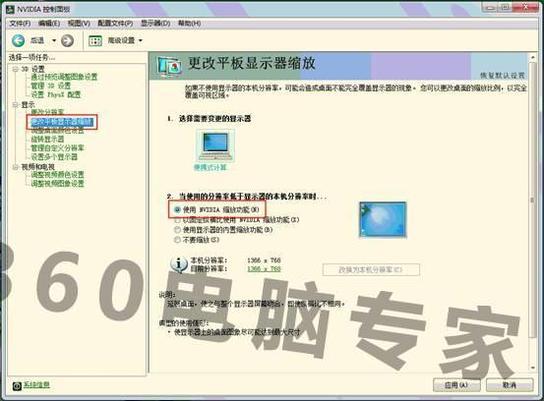Click the flat panel scaling header icon
Viewport: 544px width, 401px height.
(x=169, y=66)
